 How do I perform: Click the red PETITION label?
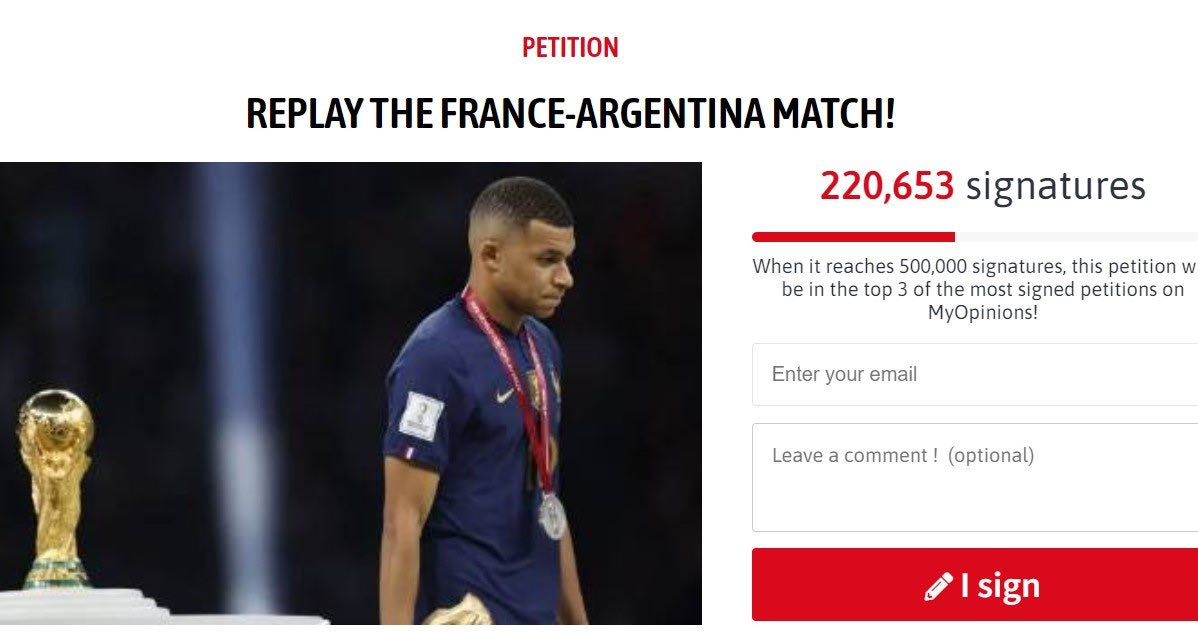570,47
